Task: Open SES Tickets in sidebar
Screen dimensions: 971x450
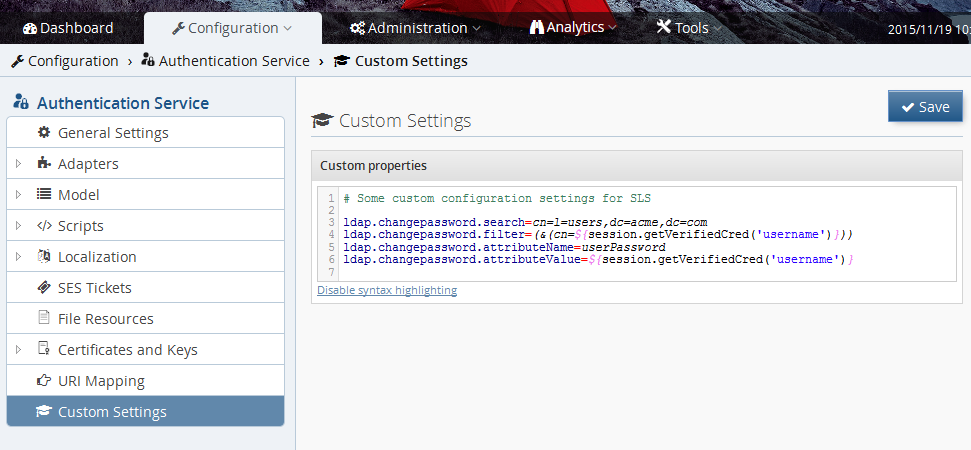Action: pyautogui.click(x=146, y=287)
